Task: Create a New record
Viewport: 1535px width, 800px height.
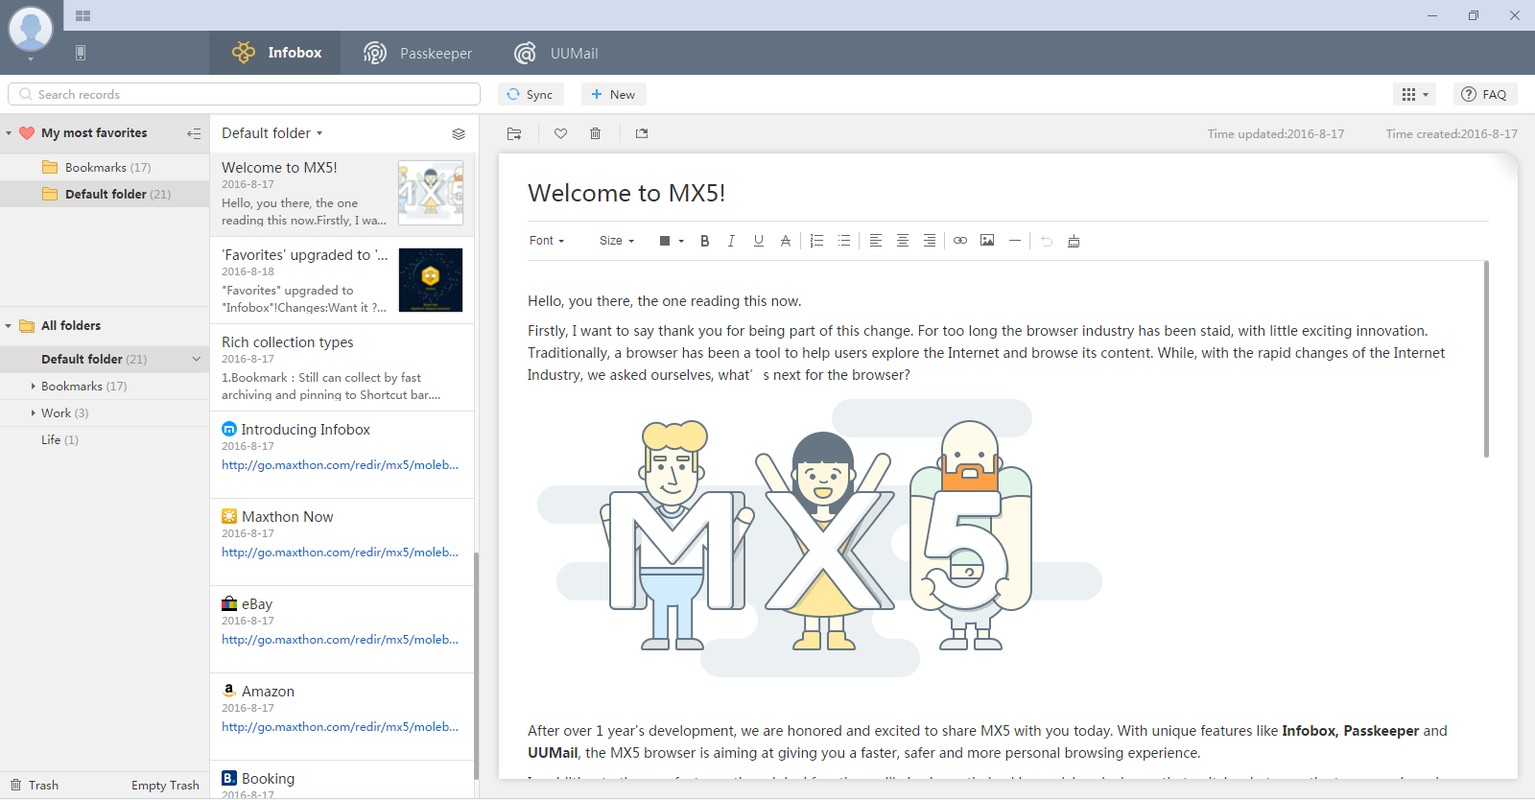Action: point(613,94)
